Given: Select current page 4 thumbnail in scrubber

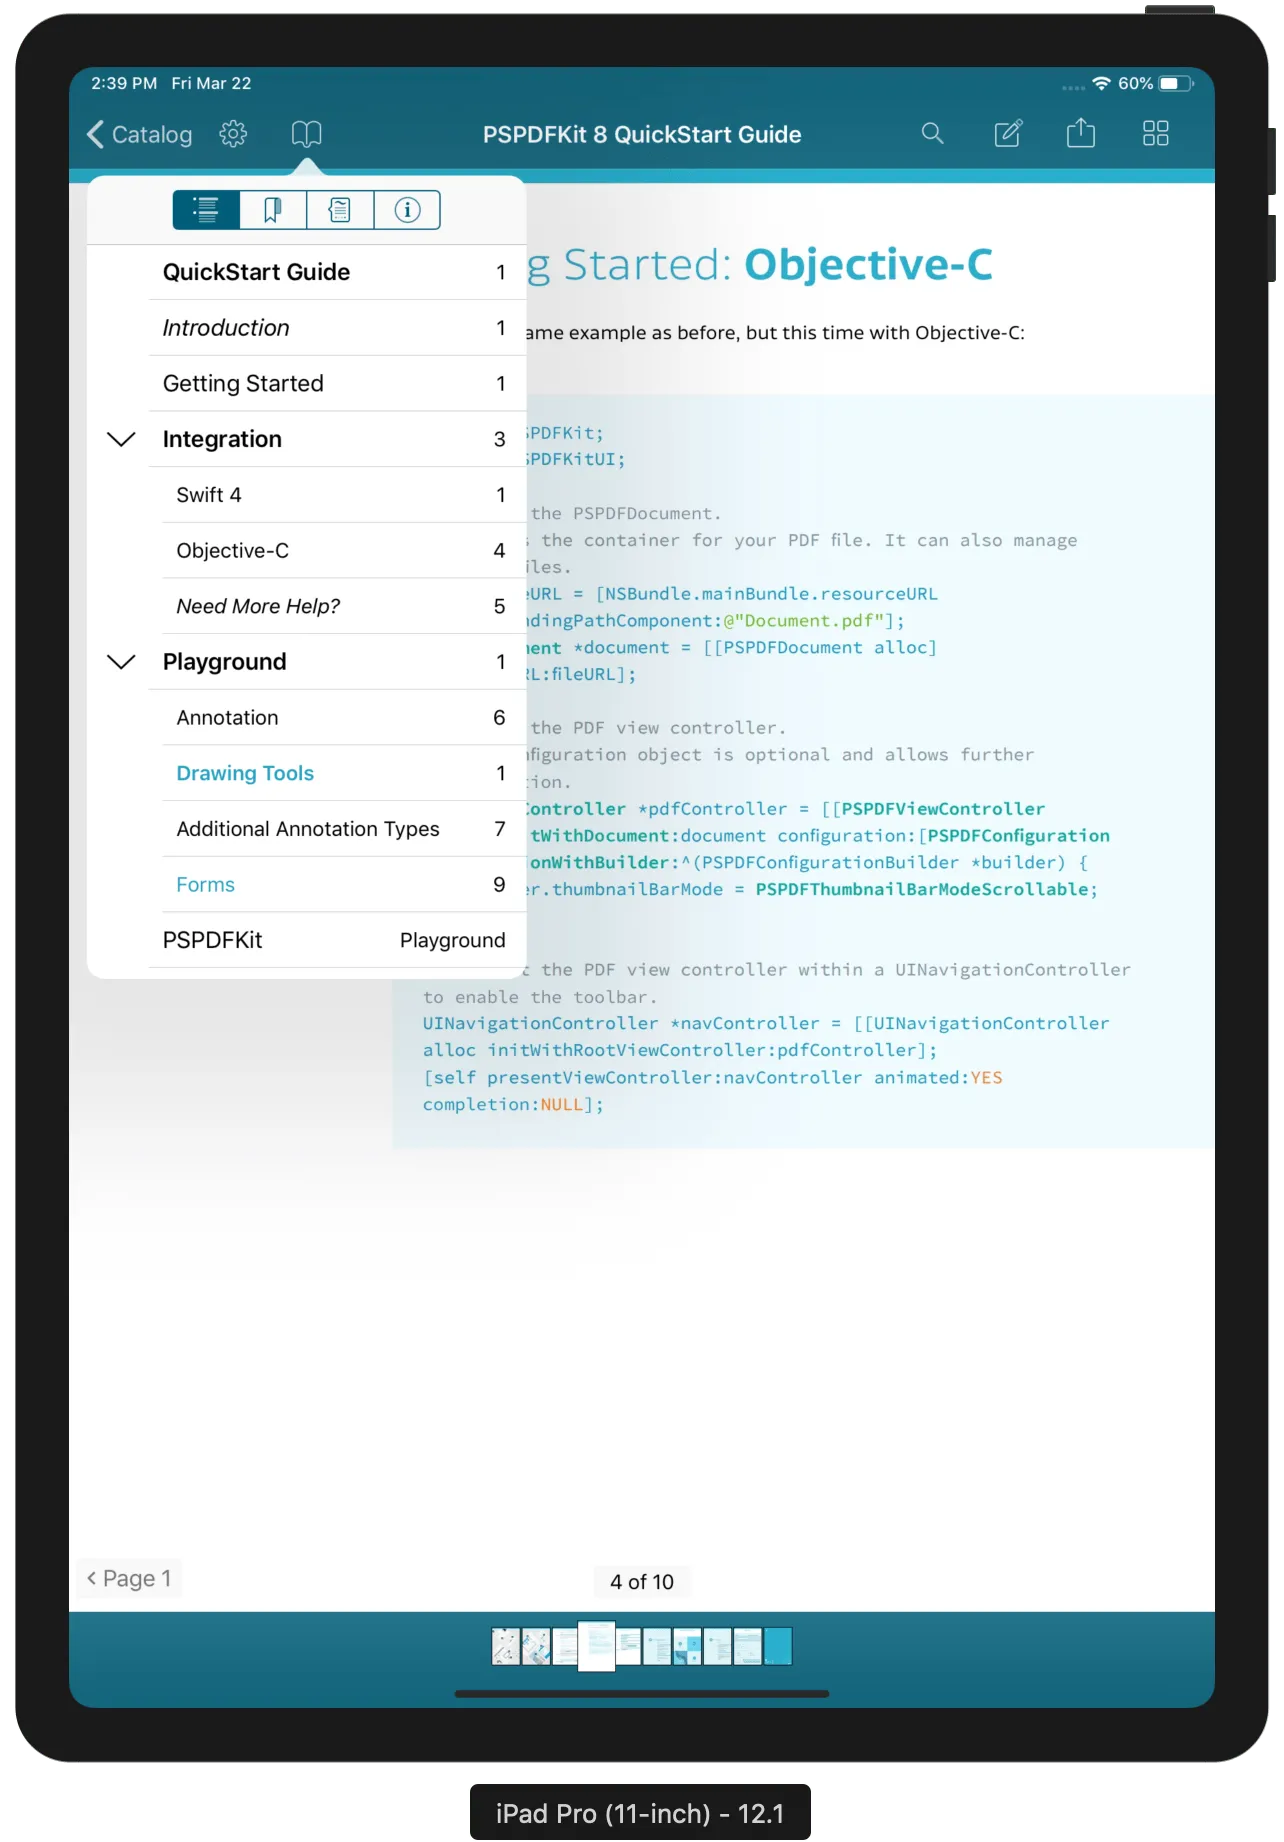Looking at the screenshot, I should (597, 1646).
